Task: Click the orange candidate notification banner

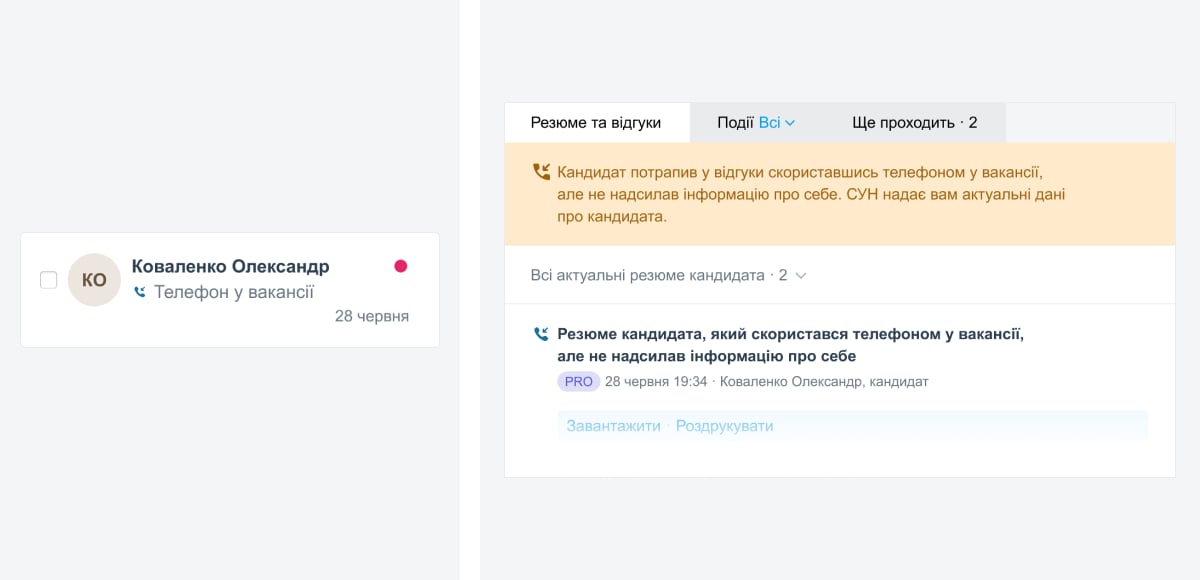Action: tap(838, 194)
